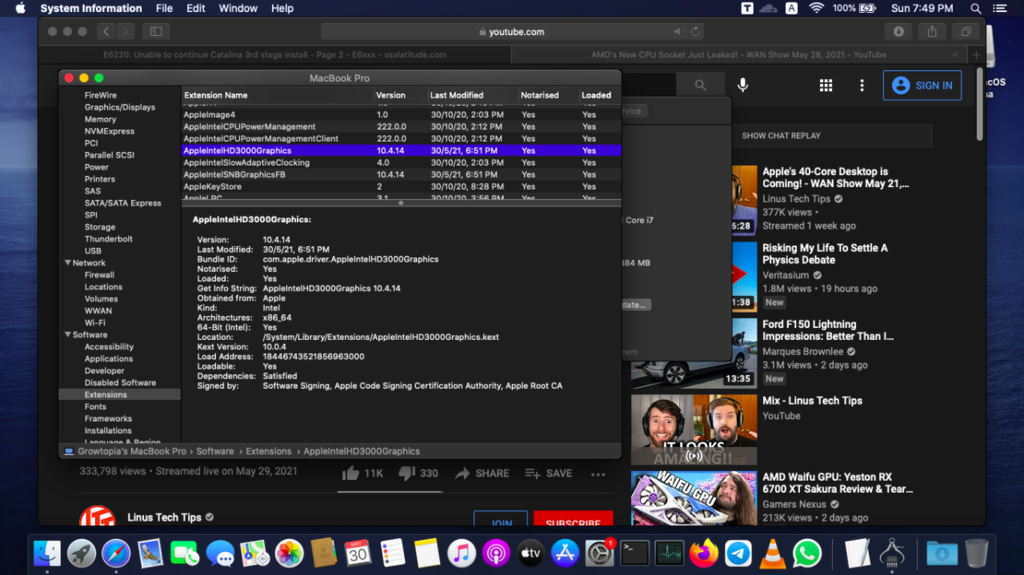This screenshot has width=1024, height=575.
Task: Click the YouTube search magnifier icon
Action: tap(701, 86)
